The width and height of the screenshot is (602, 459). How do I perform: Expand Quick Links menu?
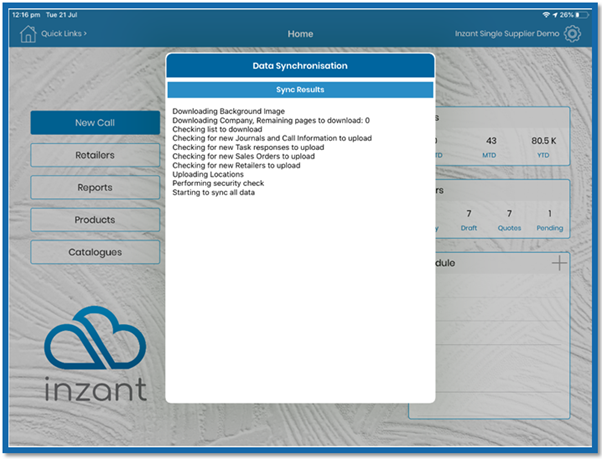(64, 33)
